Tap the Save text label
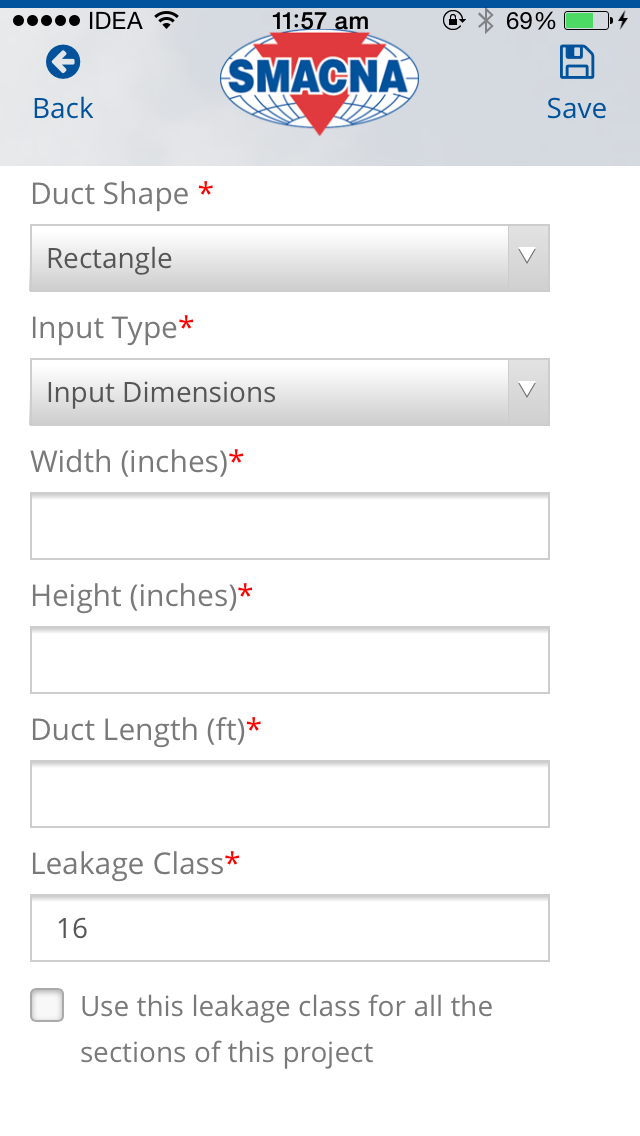The image size is (640, 1136). (x=576, y=108)
